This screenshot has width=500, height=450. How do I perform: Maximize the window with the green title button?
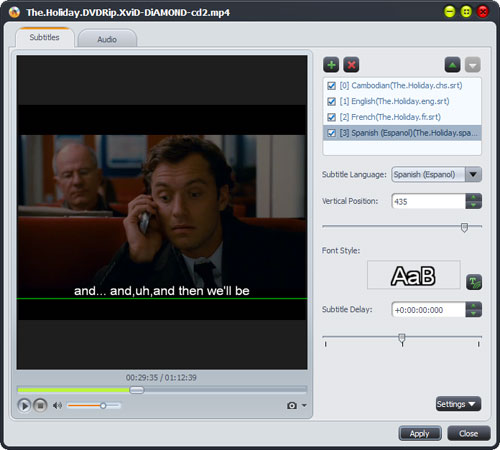[466, 12]
